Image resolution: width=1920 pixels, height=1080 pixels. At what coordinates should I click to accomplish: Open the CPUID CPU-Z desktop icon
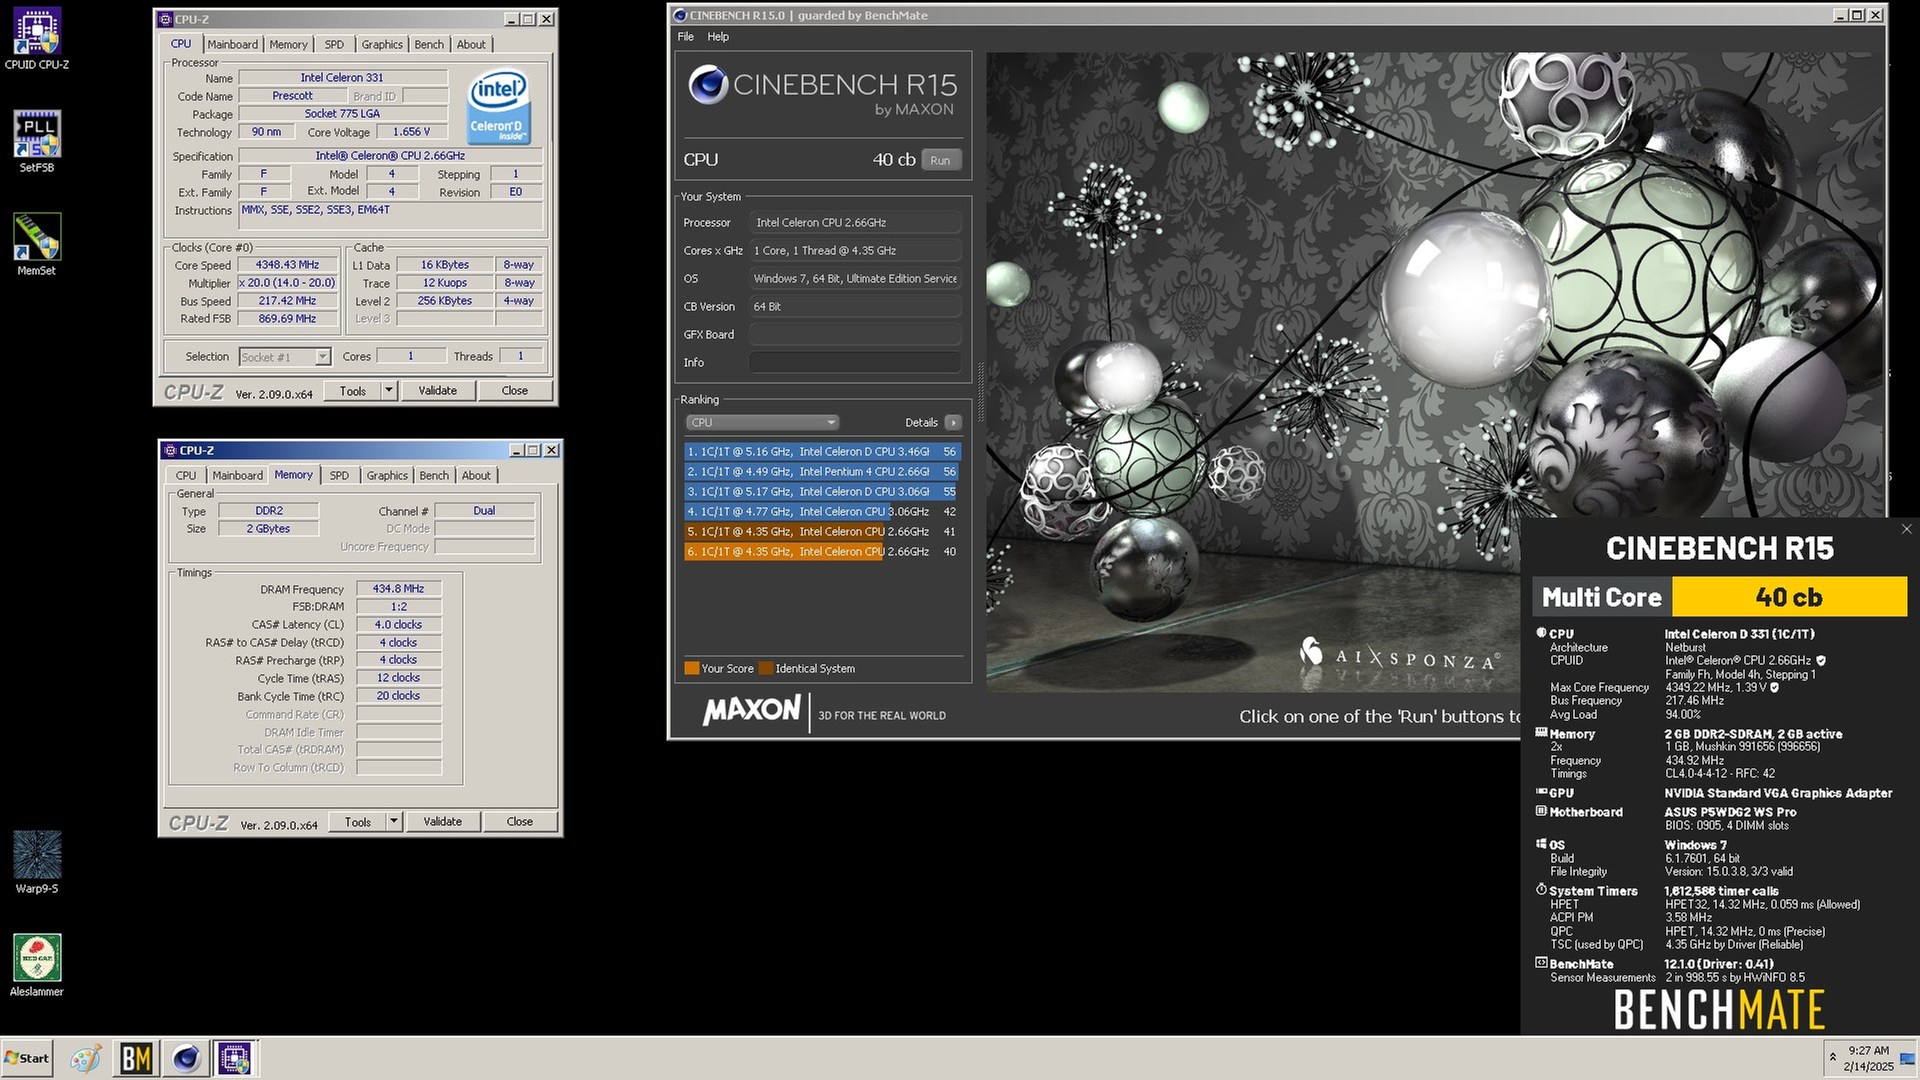37,38
